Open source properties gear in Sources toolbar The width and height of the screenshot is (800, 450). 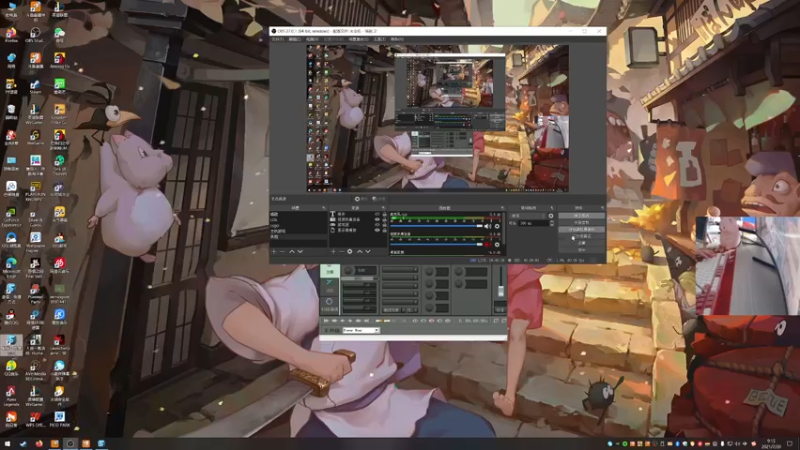349,252
